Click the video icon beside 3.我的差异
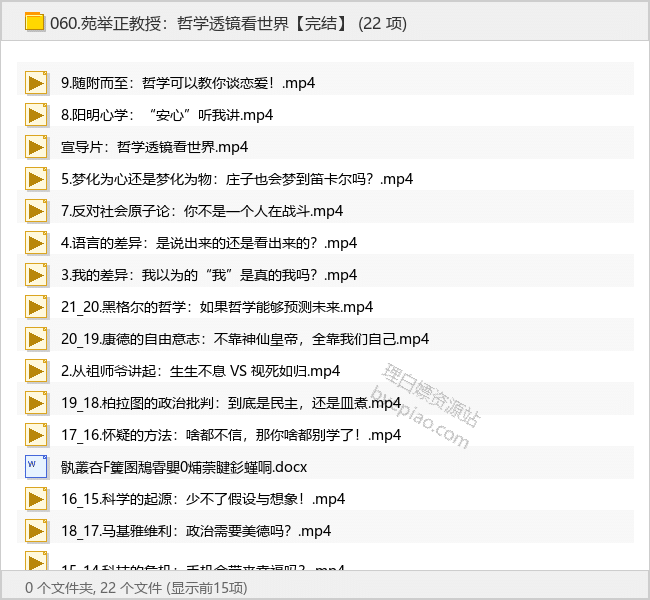The image size is (650, 600). [36, 275]
